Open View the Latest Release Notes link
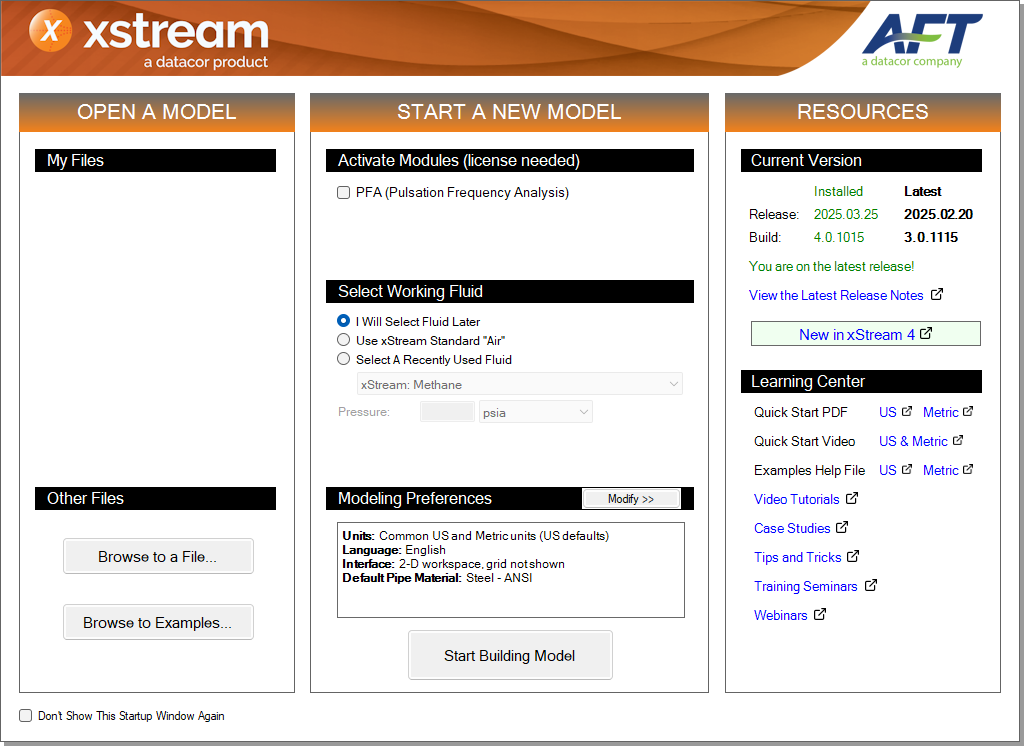The width and height of the screenshot is (1024, 746). point(836,295)
